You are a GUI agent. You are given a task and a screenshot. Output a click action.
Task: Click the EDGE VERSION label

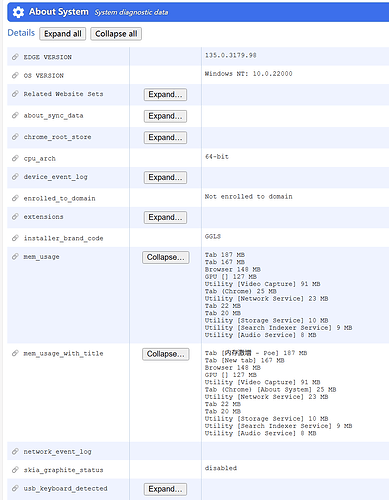click(x=48, y=57)
